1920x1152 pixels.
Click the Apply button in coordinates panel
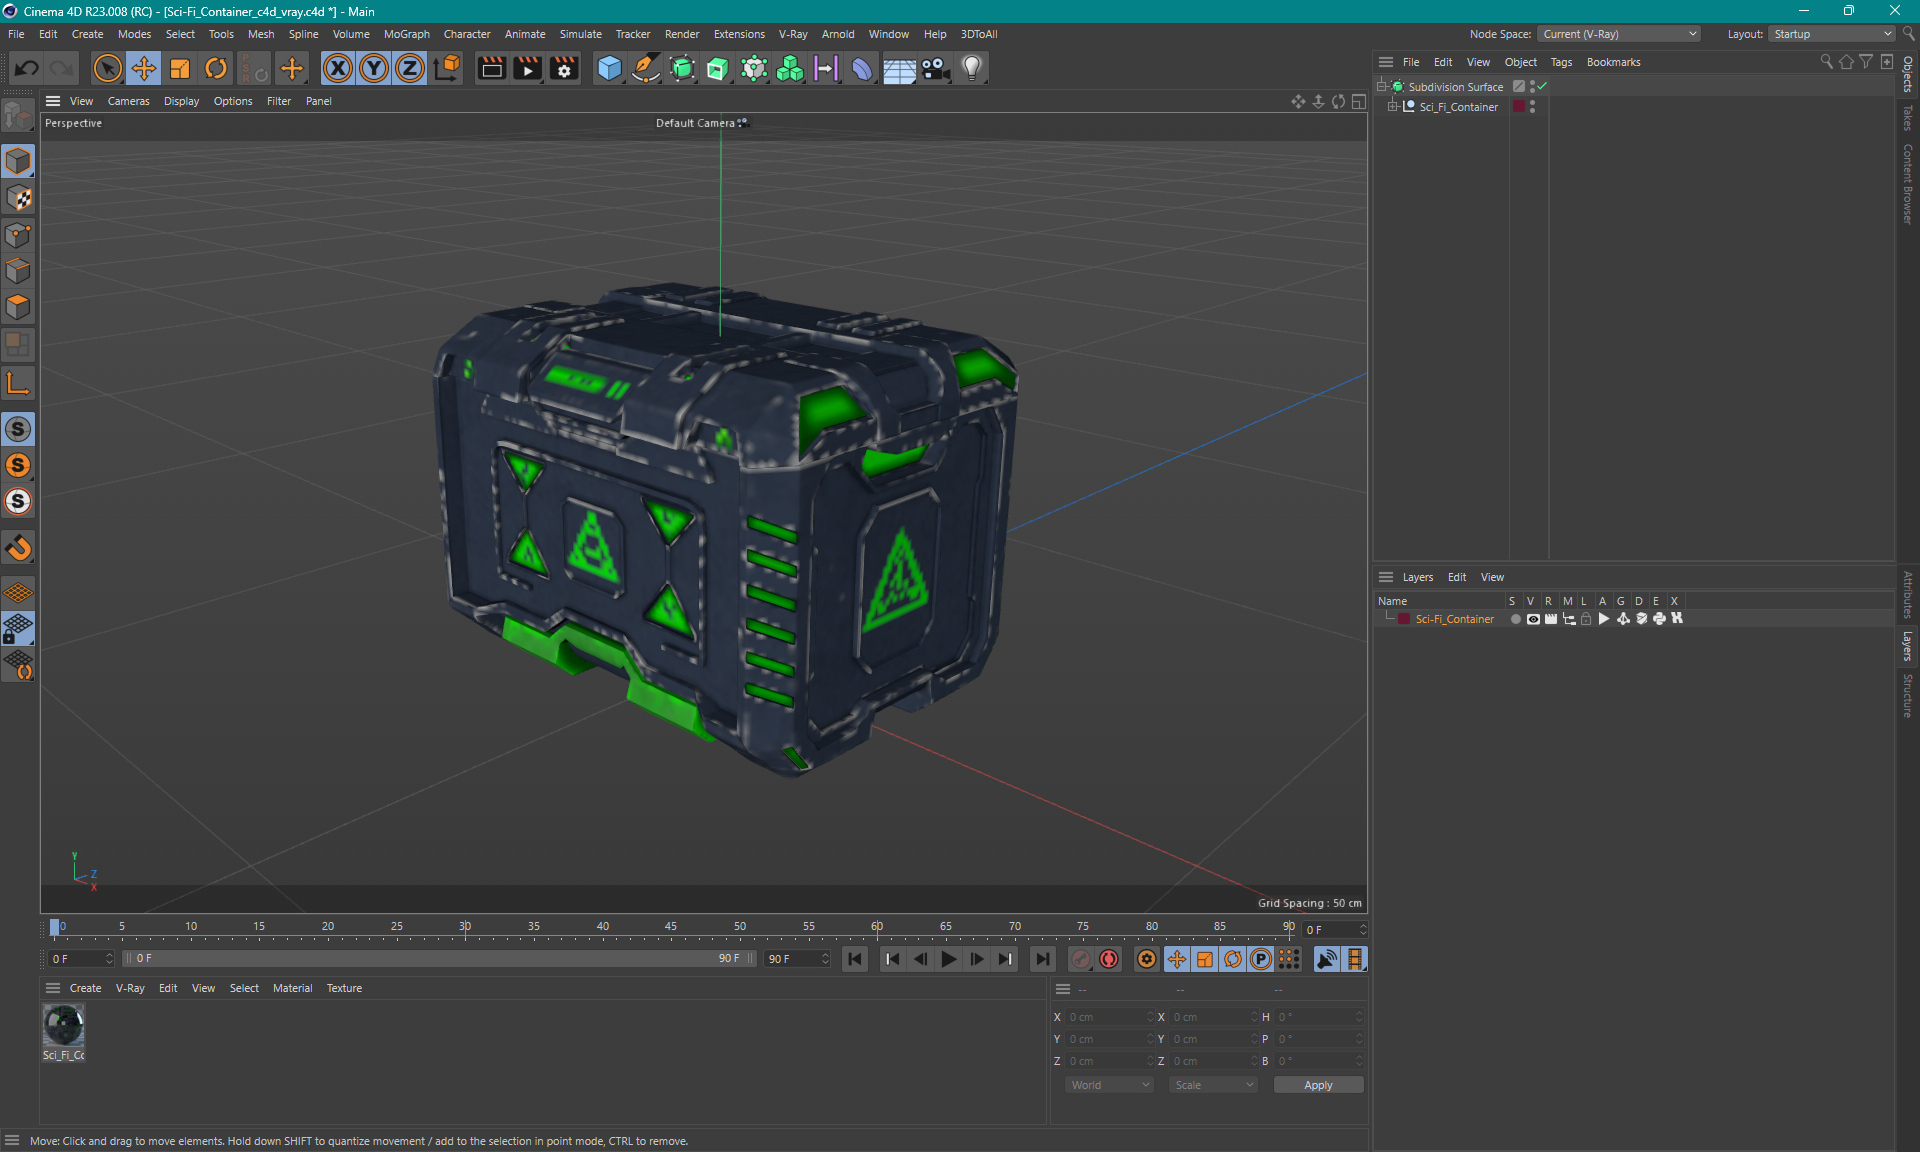click(x=1311, y=1085)
